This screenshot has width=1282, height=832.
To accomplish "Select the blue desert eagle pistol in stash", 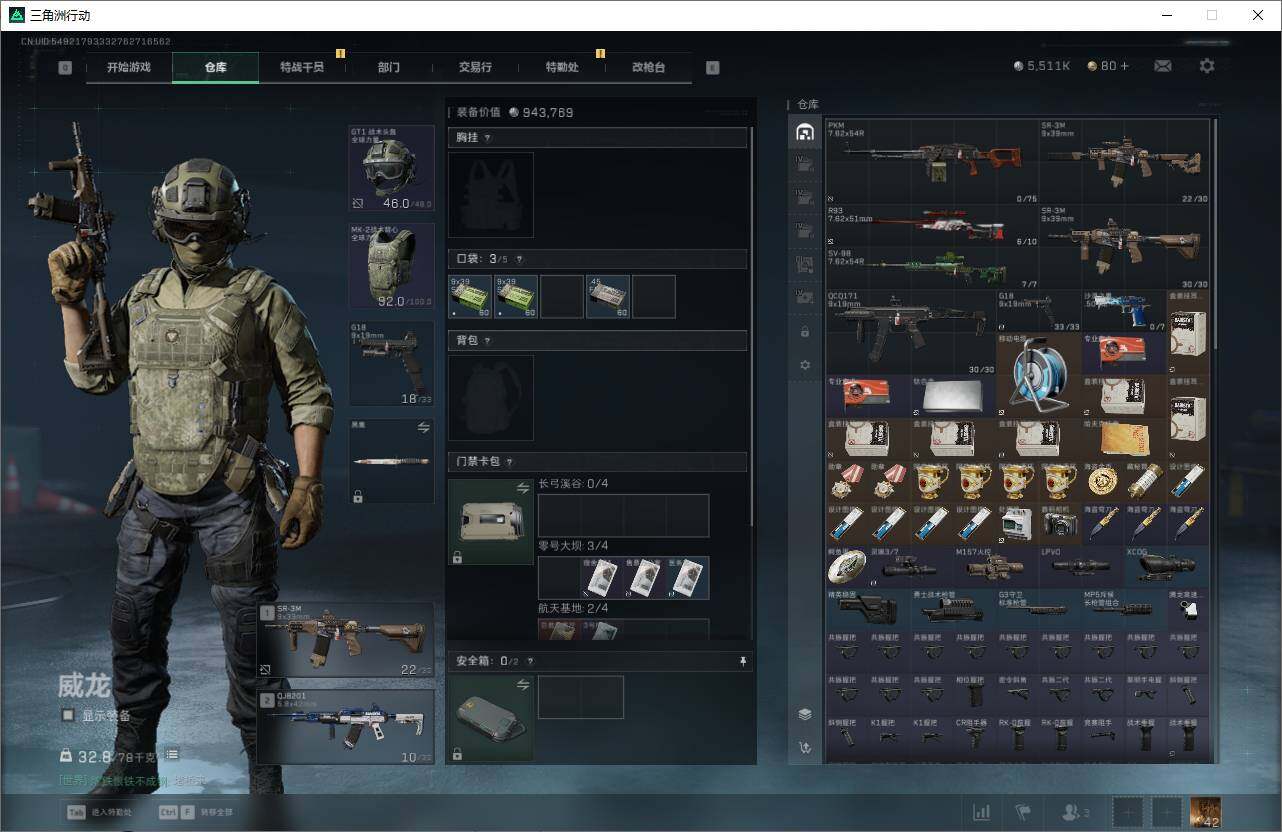I will 1124,311.
